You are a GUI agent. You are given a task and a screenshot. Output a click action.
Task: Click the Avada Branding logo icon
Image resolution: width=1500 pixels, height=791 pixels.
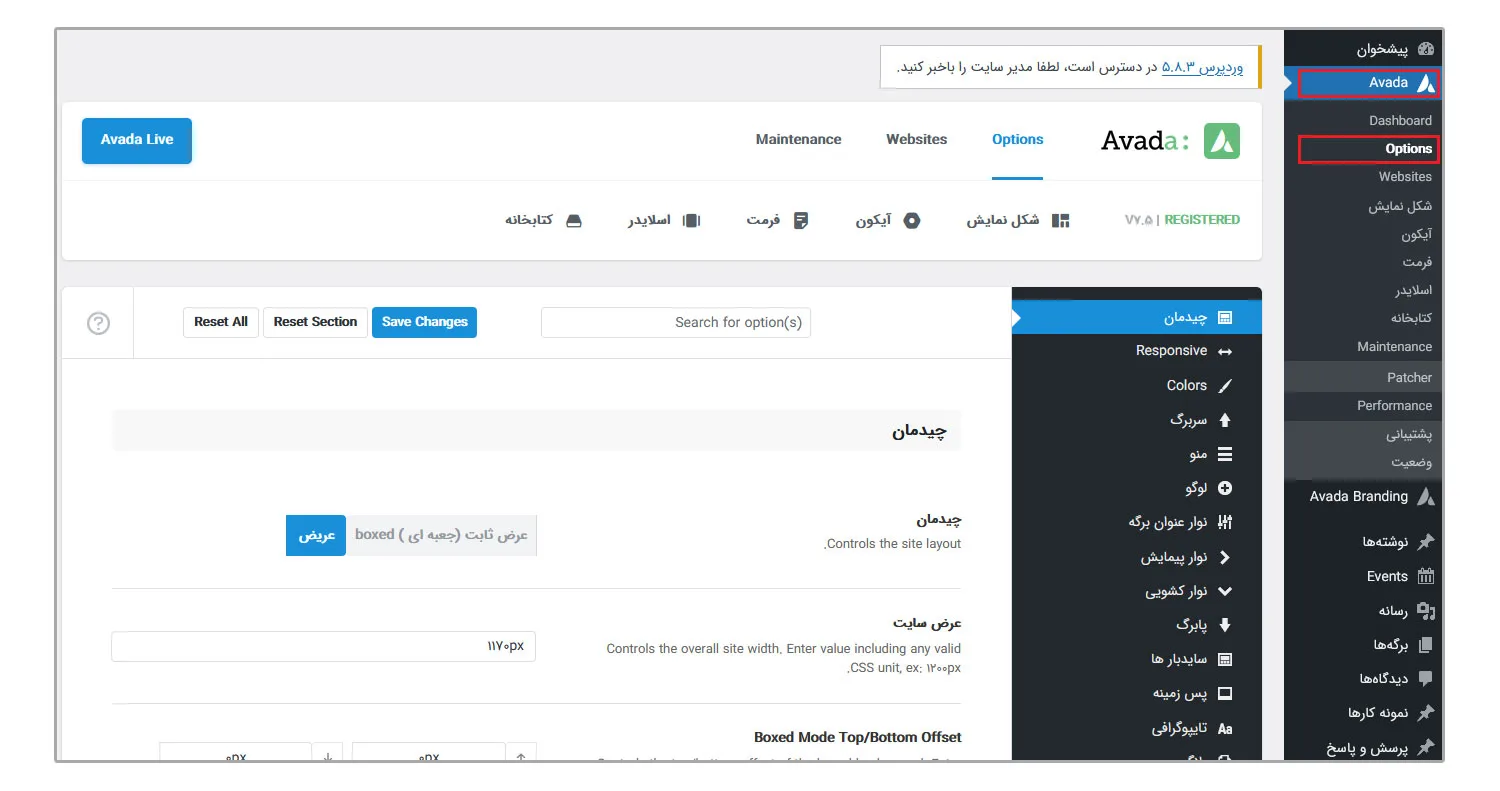(x=1426, y=497)
